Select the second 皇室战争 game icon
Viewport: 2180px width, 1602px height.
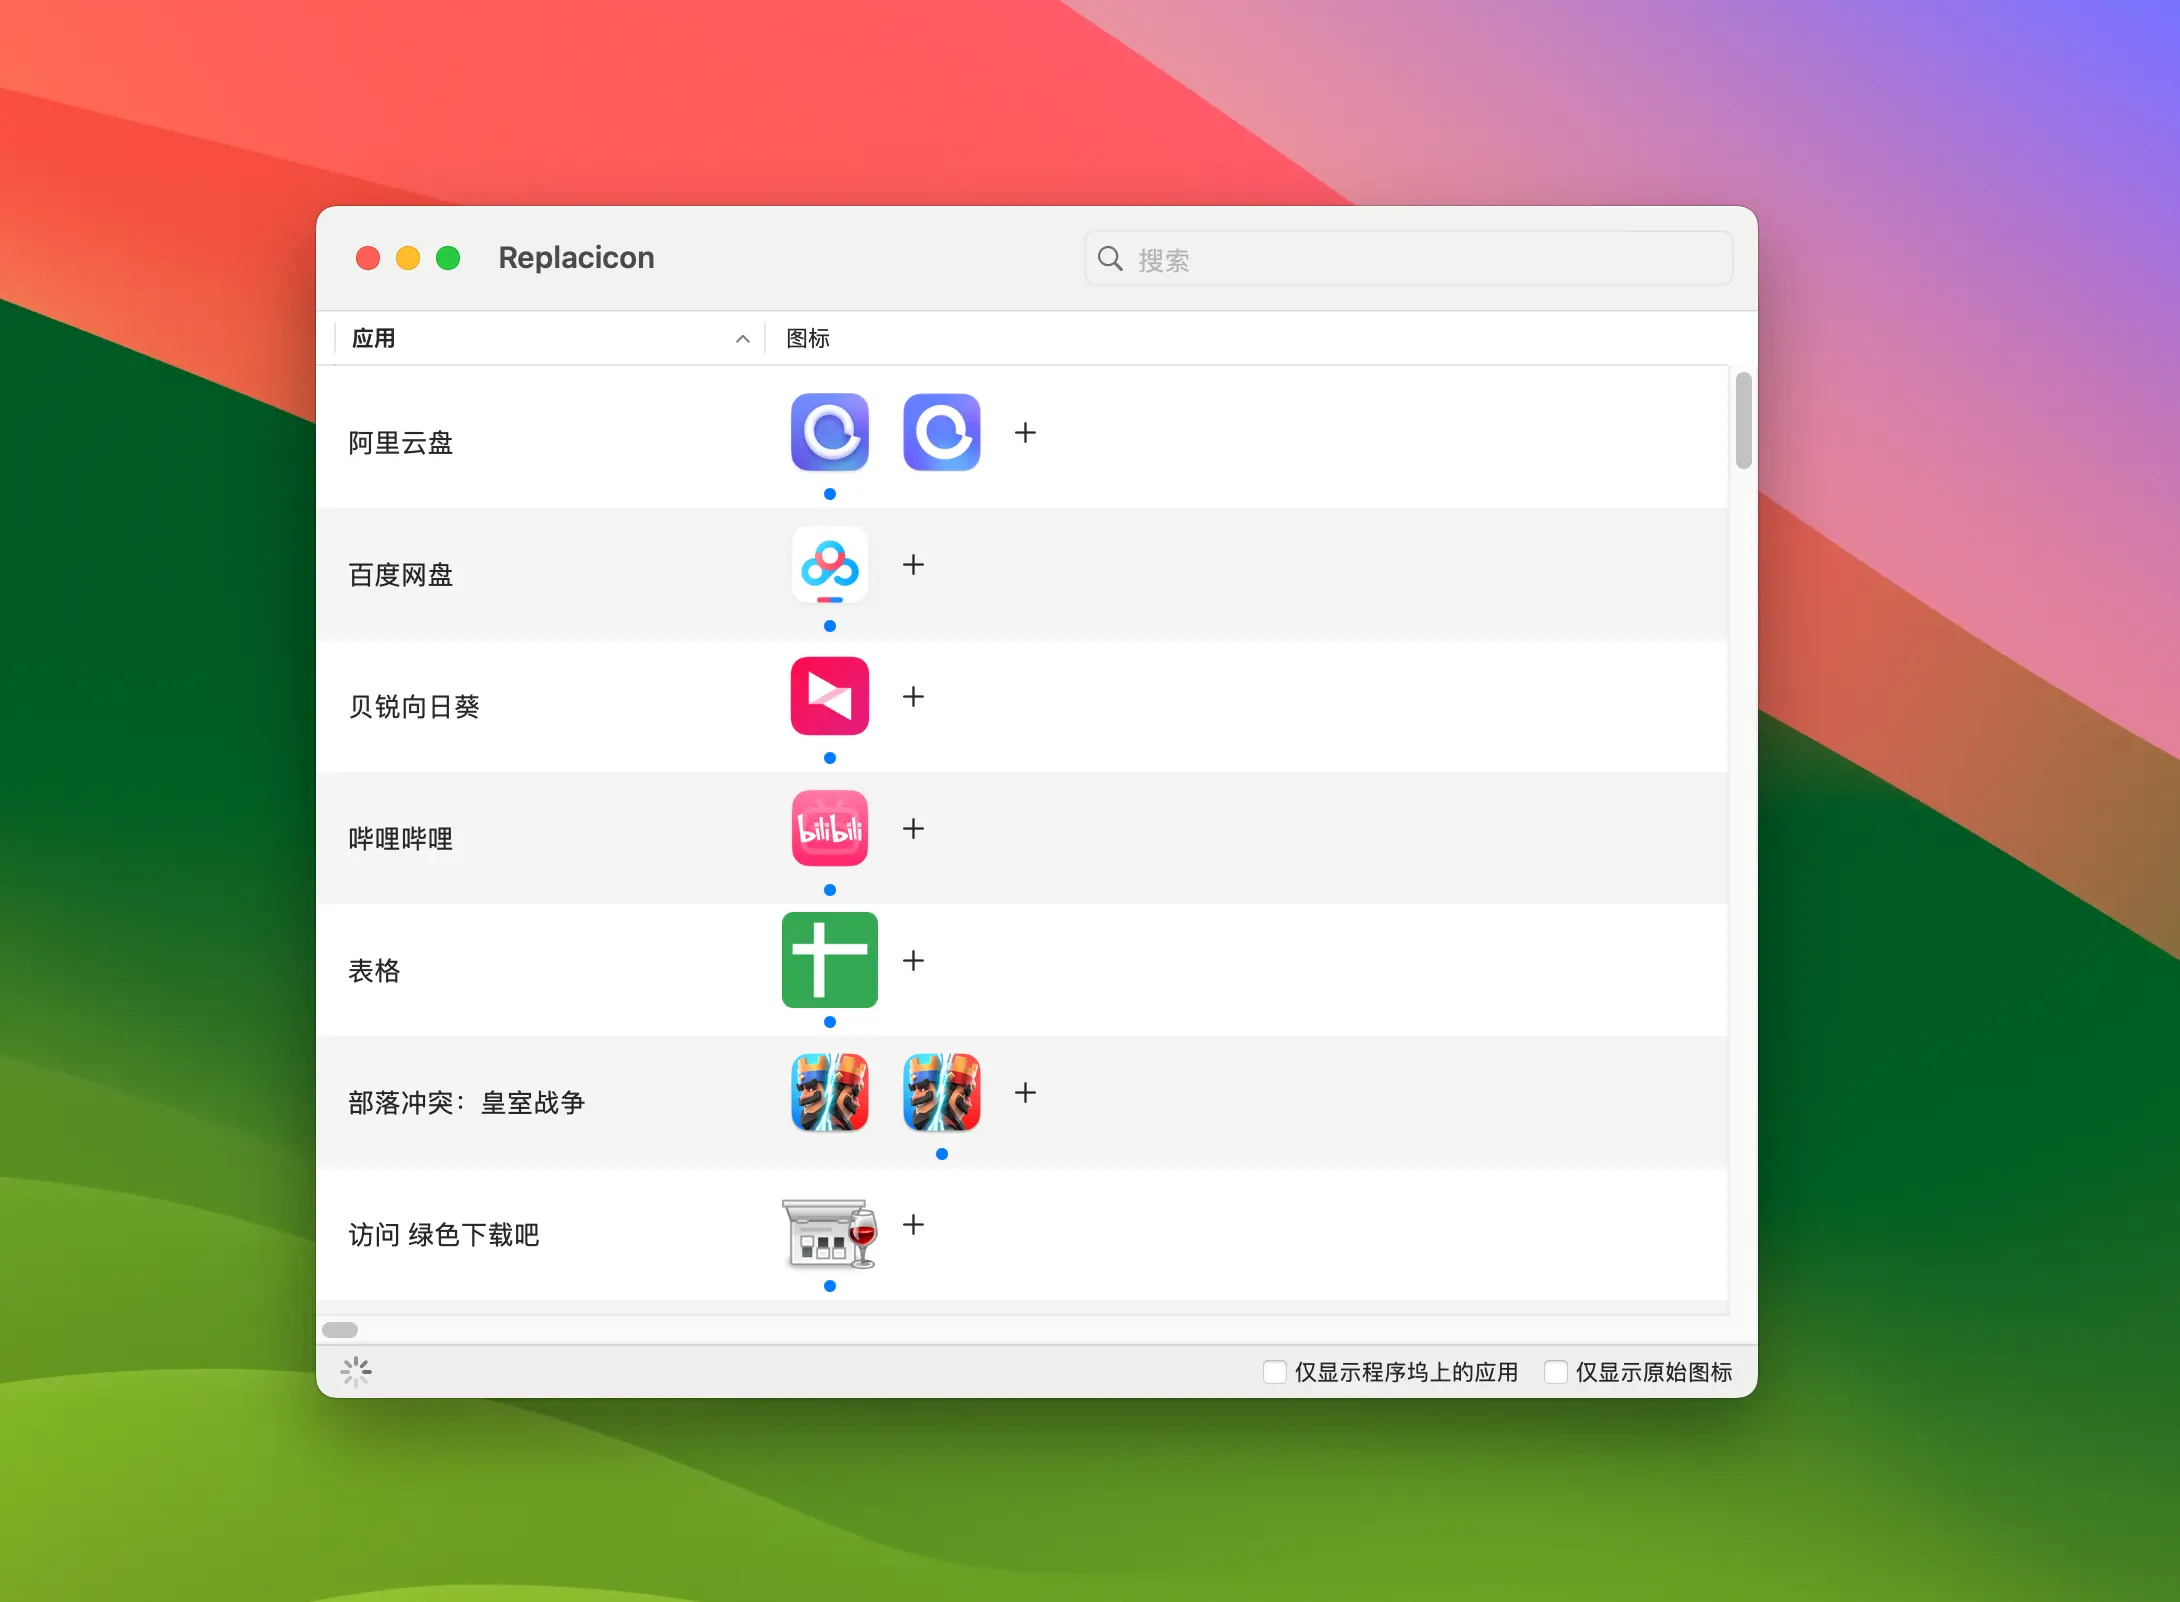click(x=941, y=1092)
